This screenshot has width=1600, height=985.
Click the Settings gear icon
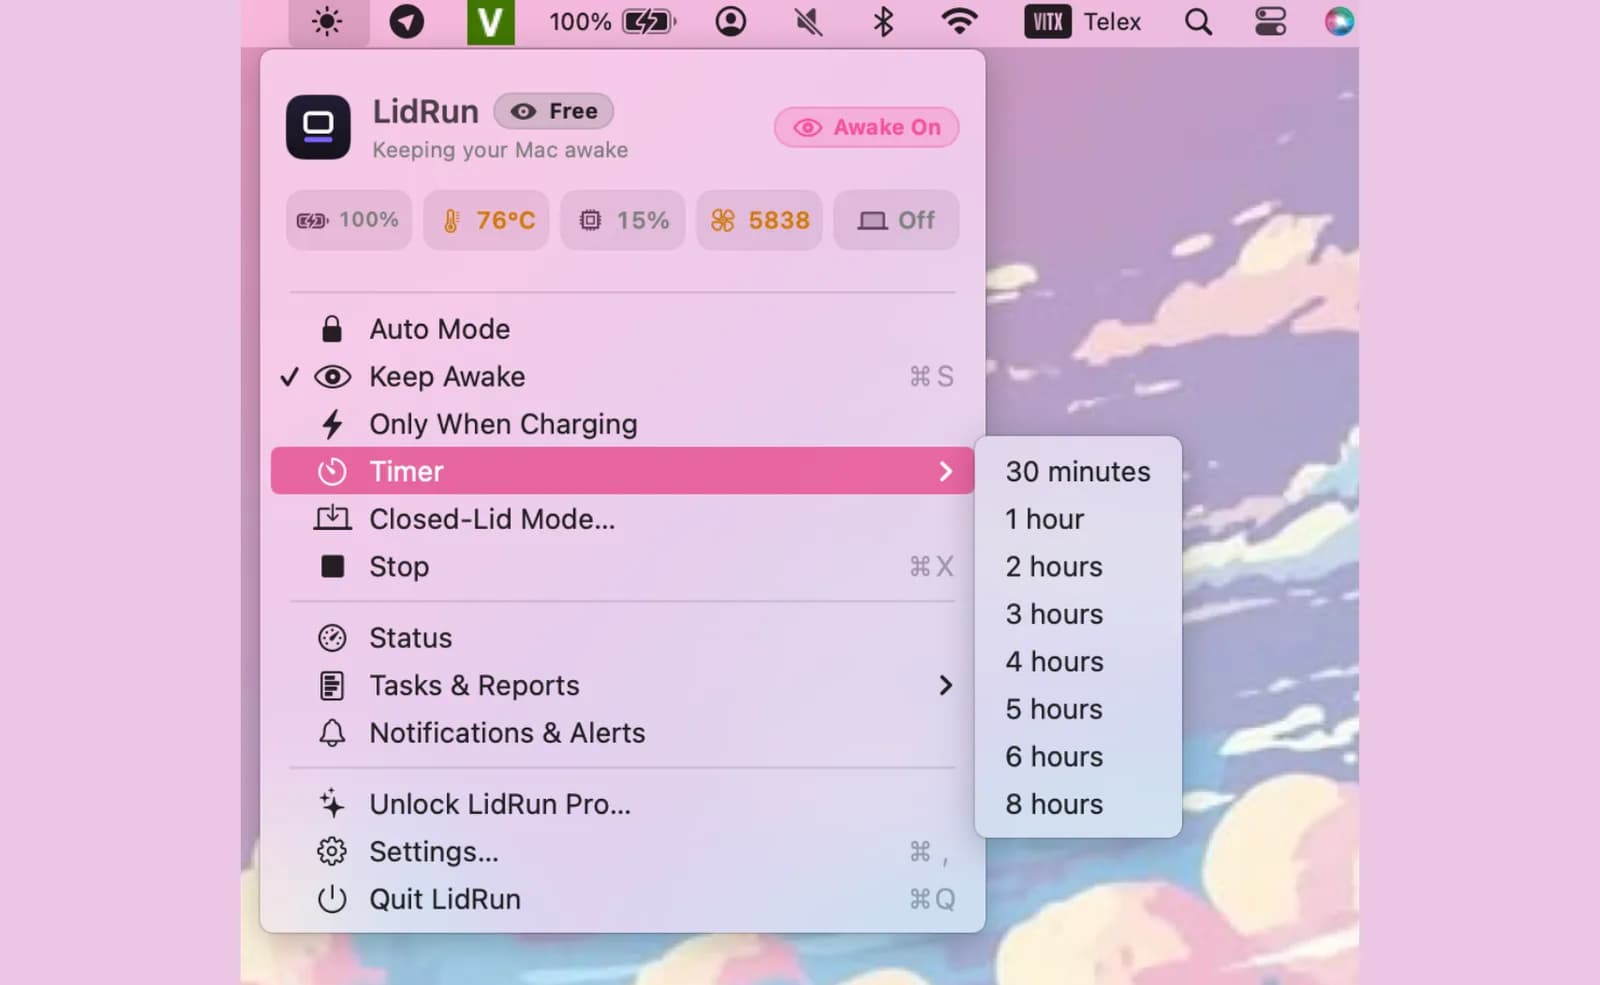point(332,852)
